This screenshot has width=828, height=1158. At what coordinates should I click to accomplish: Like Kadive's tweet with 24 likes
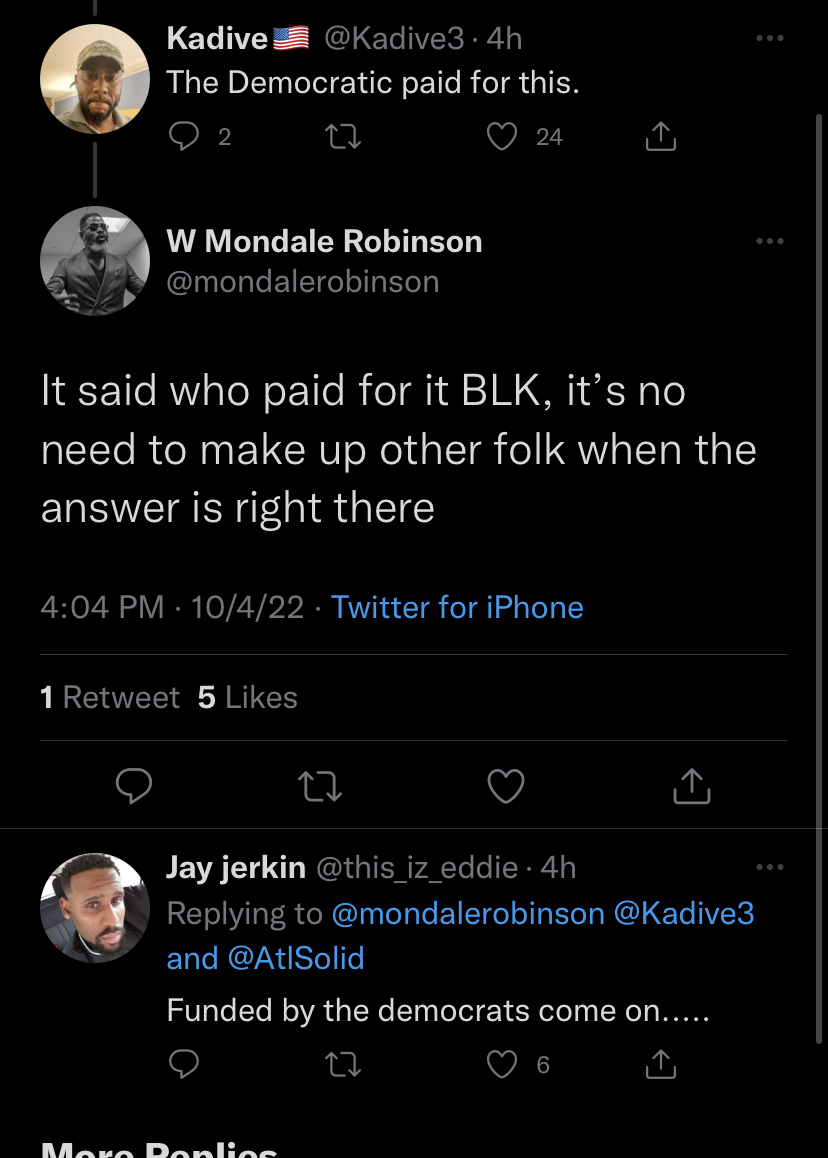coord(502,137)
